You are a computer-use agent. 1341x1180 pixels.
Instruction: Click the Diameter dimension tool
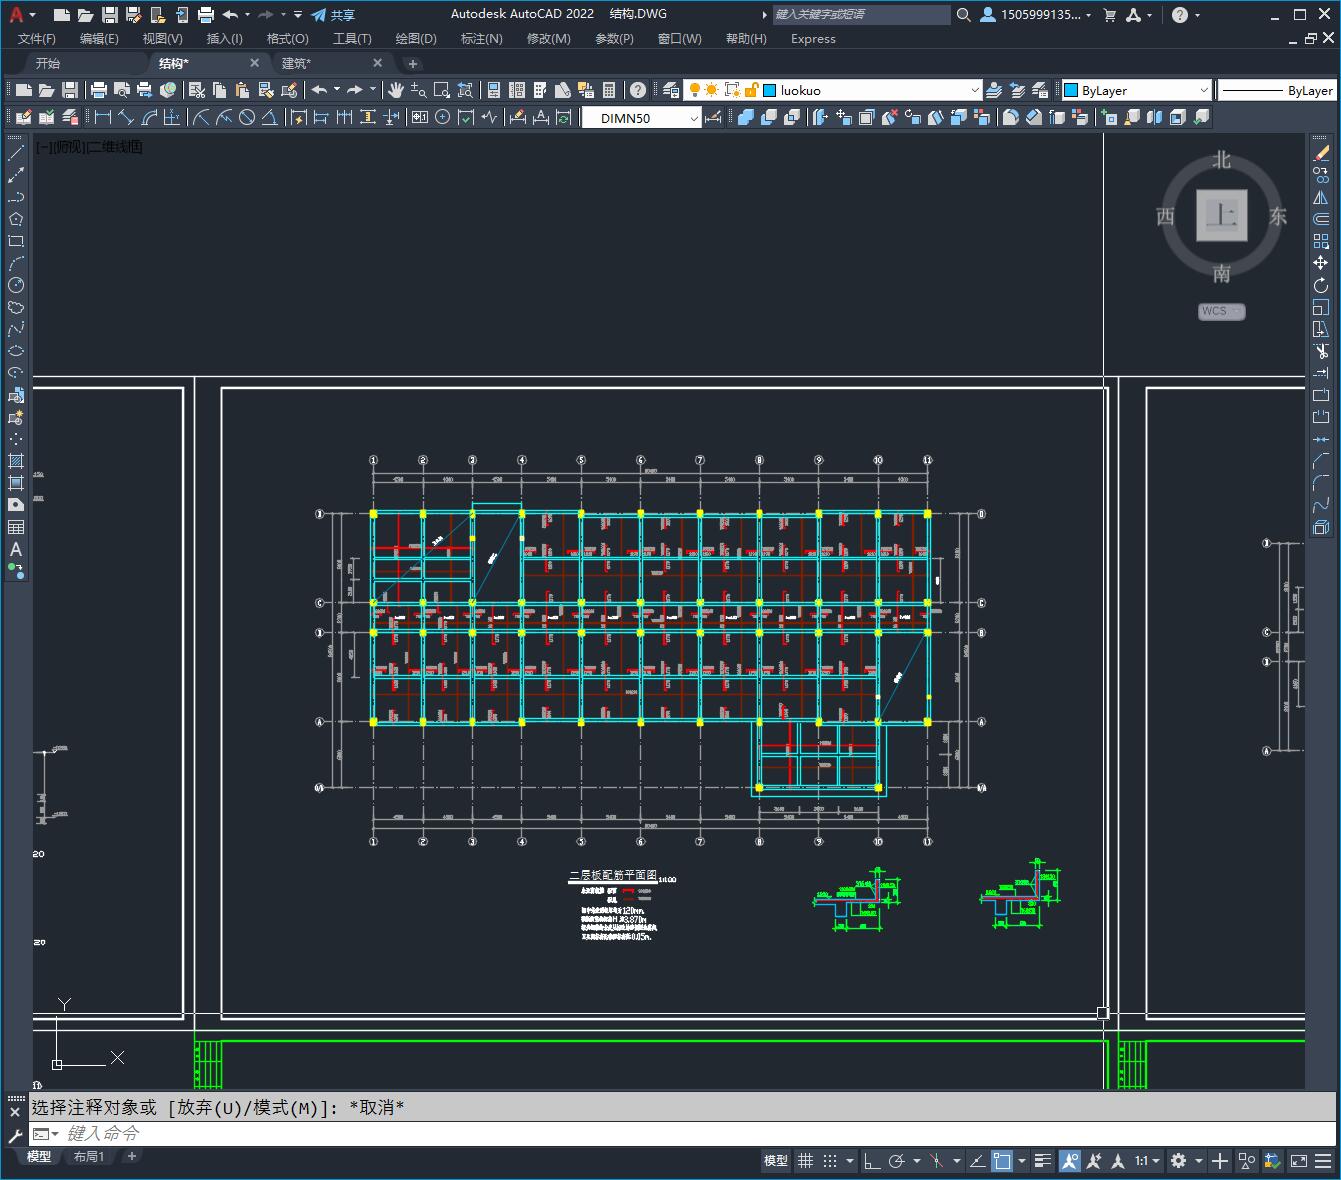point(247,117)
